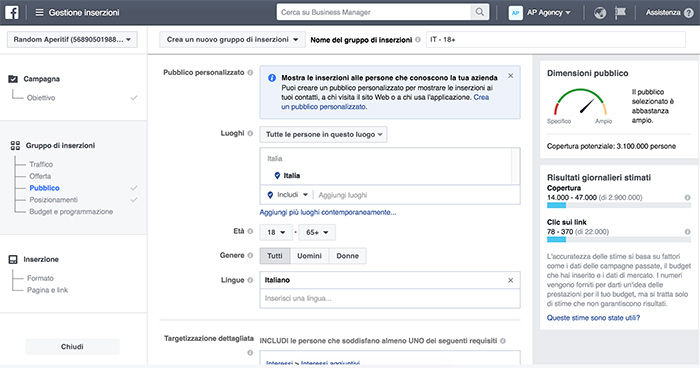Close the custom audience info banner
The height and width of the screenshot is (368, 700).
(510, 76)
